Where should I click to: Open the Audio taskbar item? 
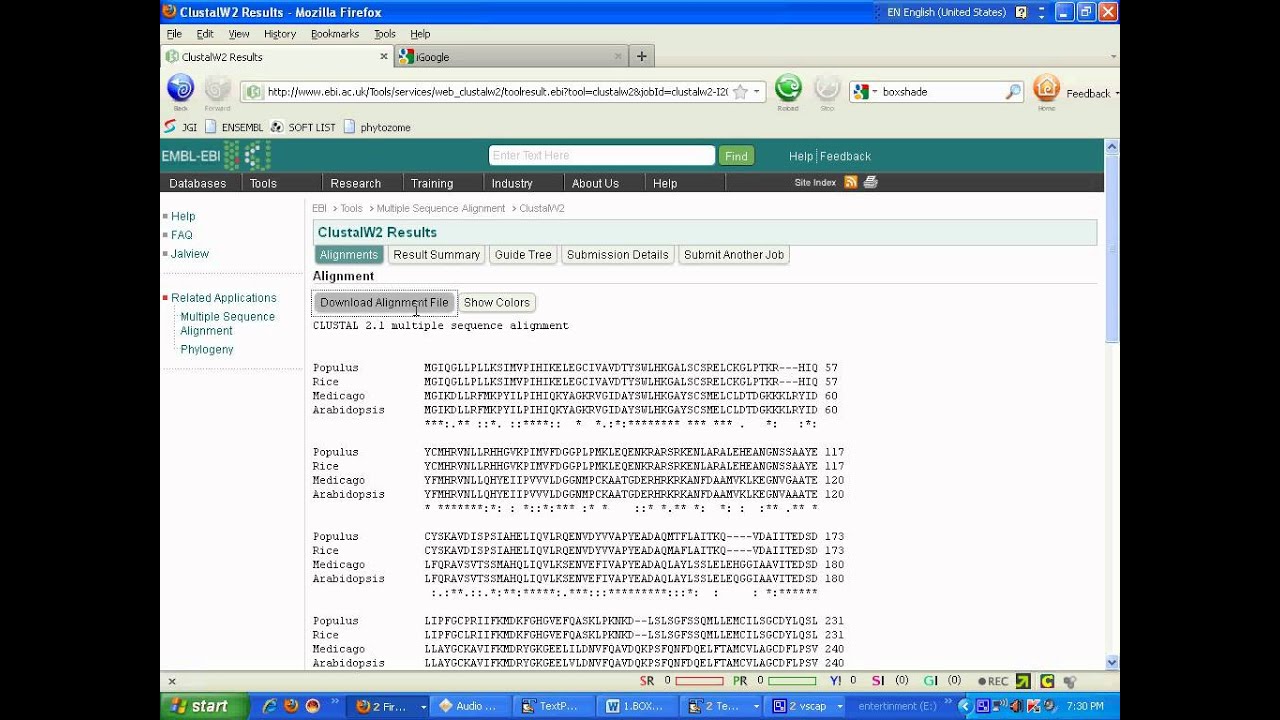[469, 706]
